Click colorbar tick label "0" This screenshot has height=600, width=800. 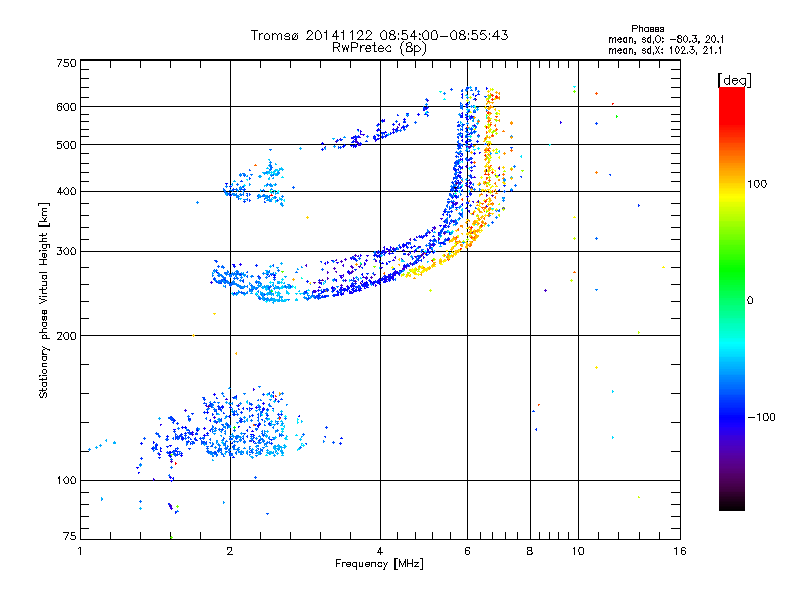coord(750,301)
